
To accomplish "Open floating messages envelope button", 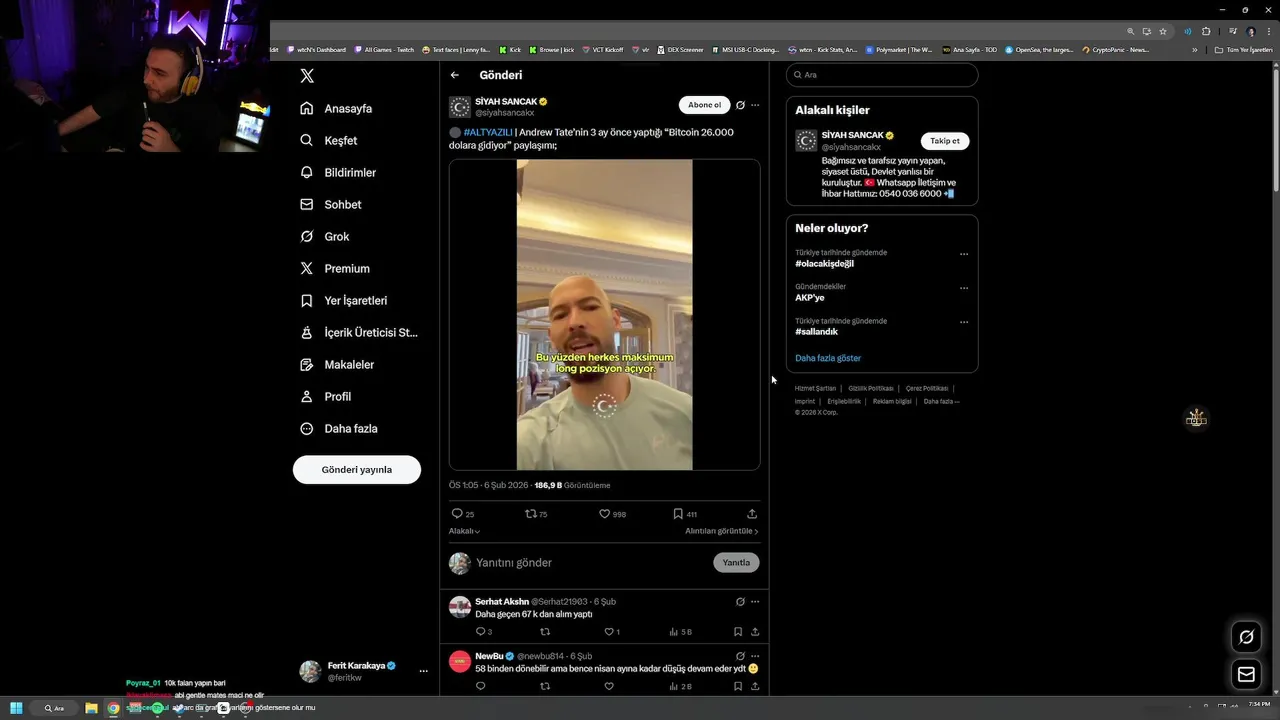I will coord(1246,675).
